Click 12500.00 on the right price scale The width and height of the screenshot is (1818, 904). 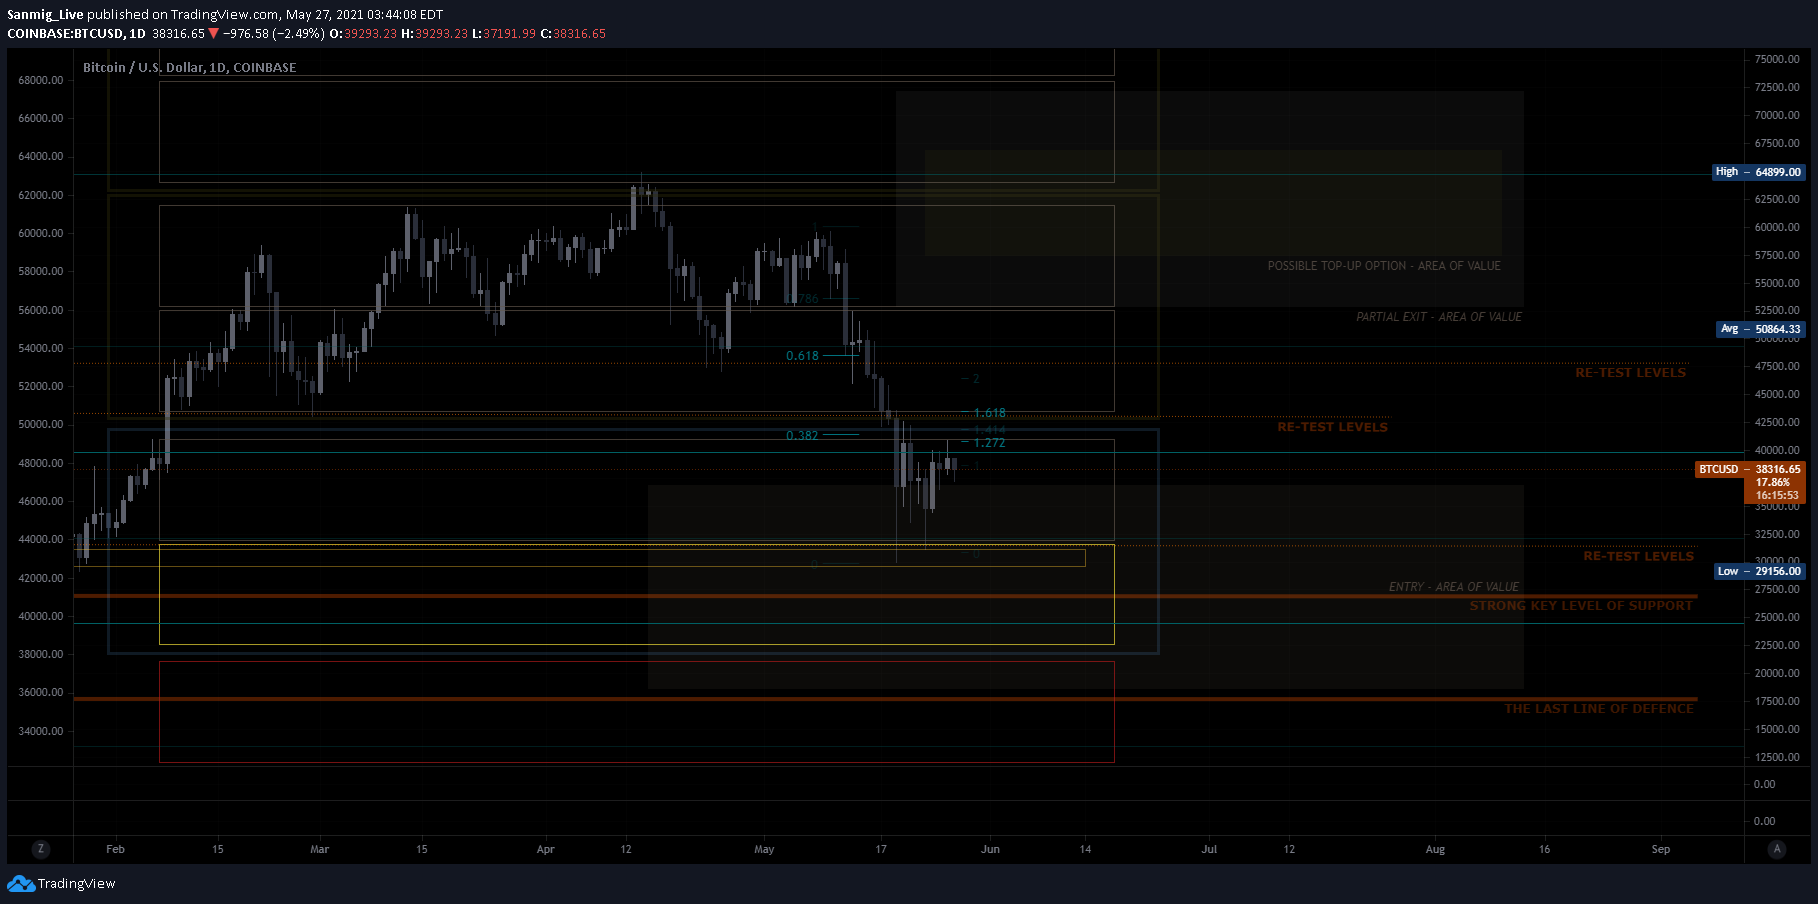click(x=1777, y=757)
